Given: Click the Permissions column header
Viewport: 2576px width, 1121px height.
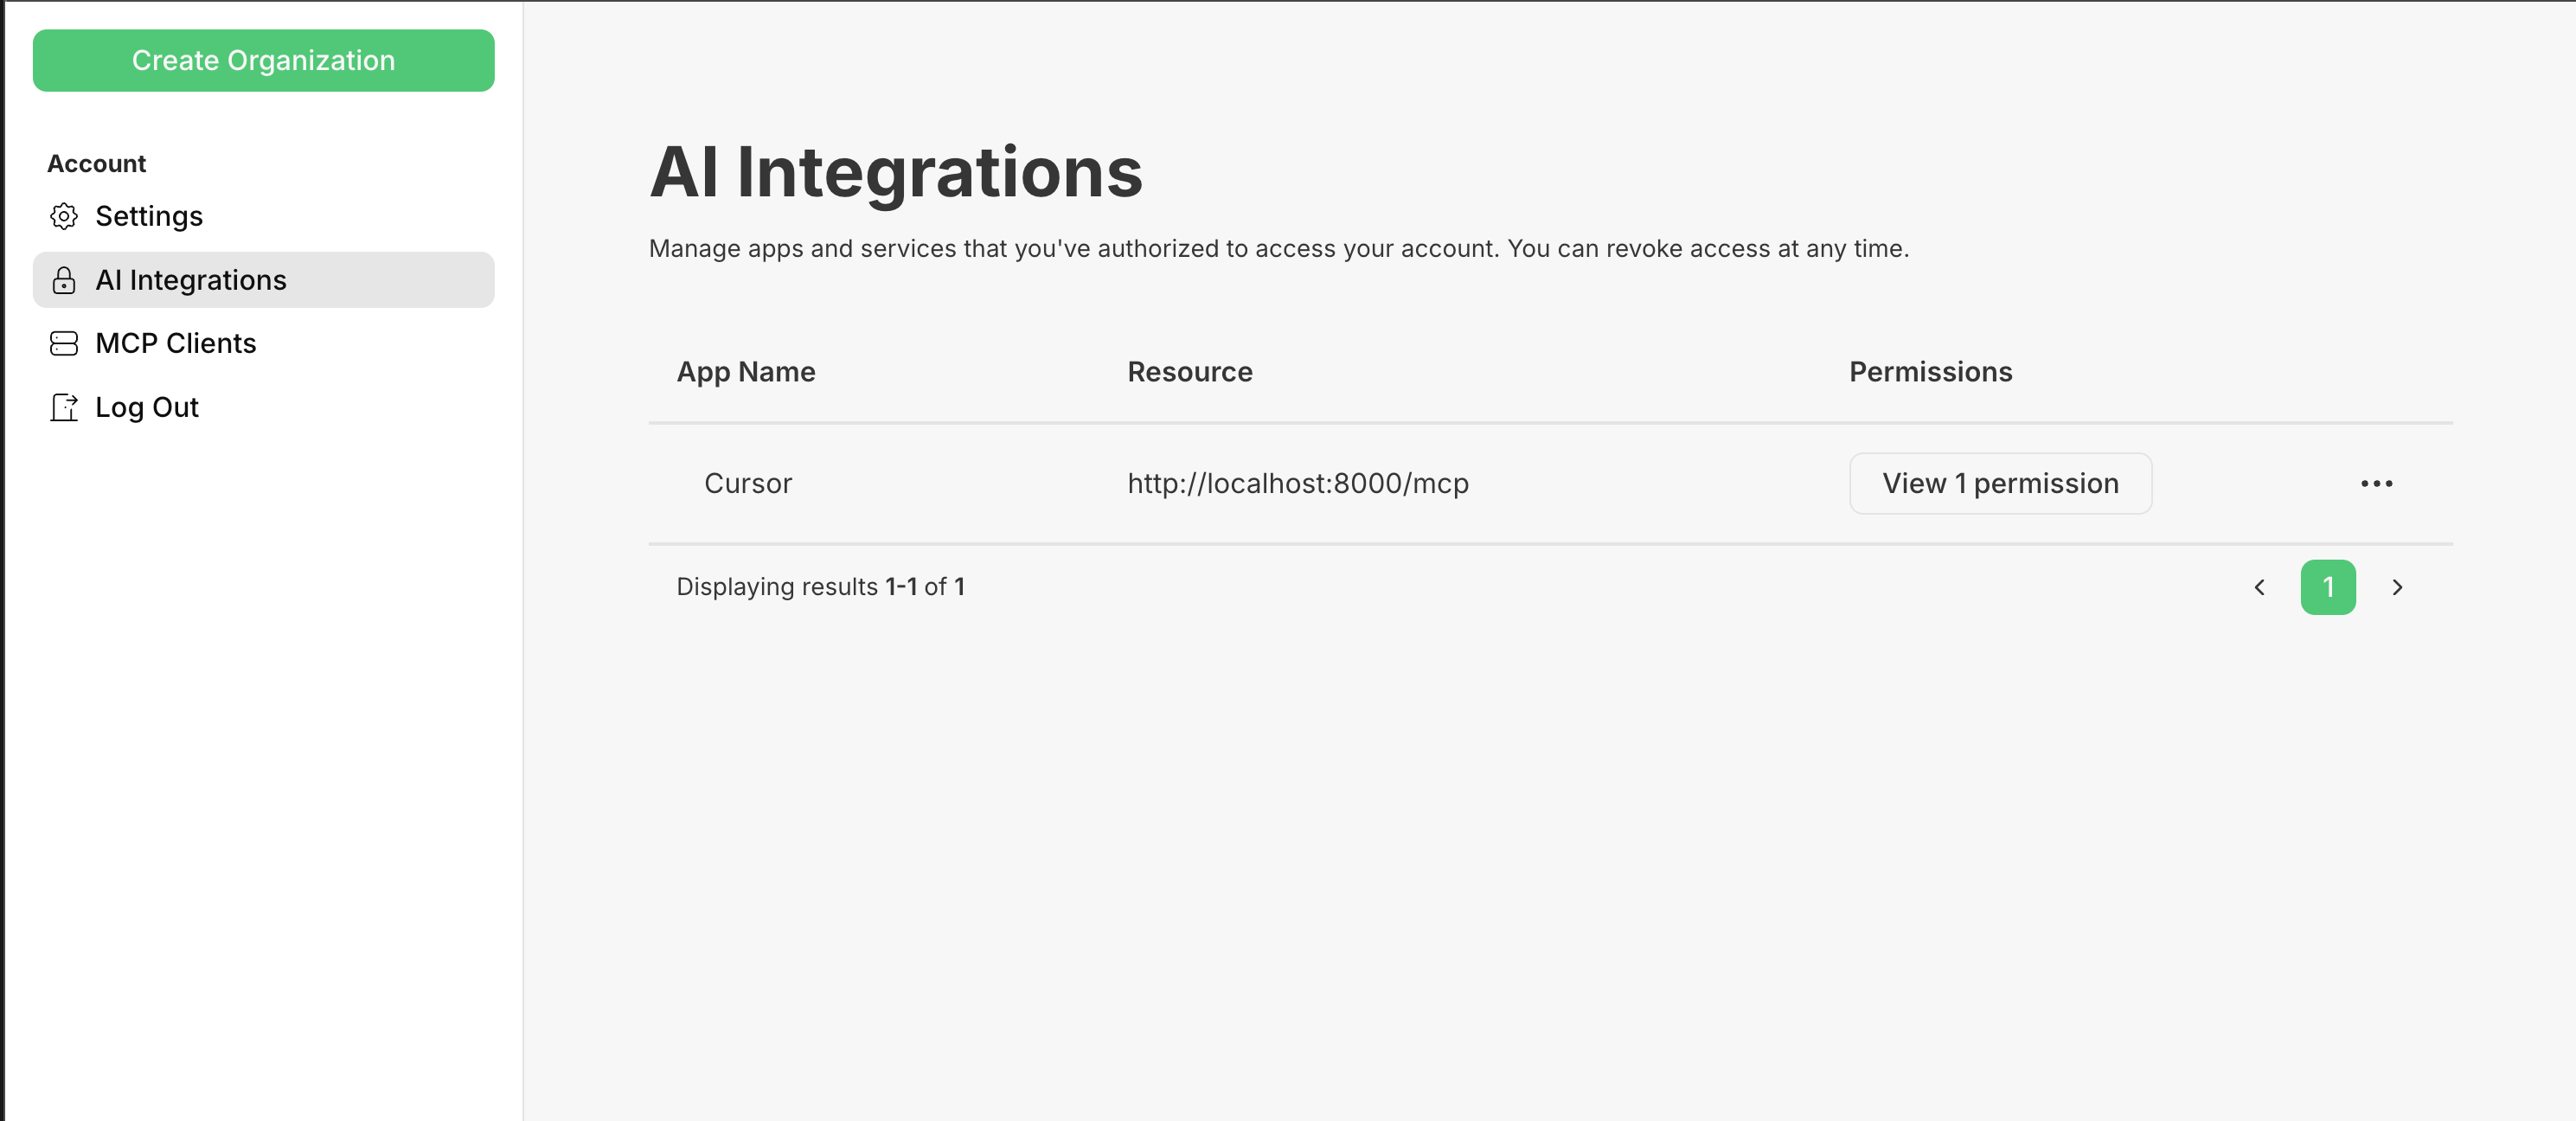Looking at the screenshot, I should pyautogui.click(x=1930, y=372).
